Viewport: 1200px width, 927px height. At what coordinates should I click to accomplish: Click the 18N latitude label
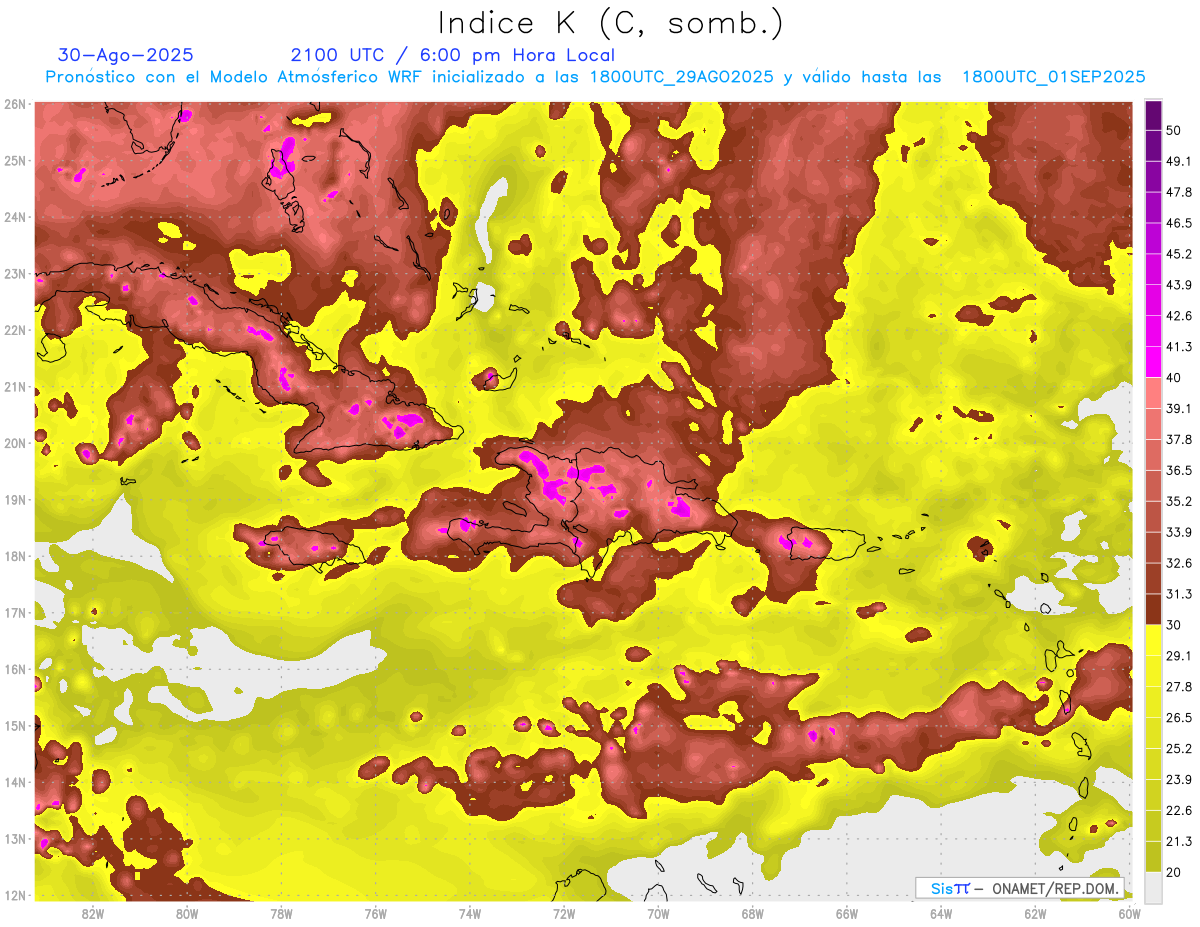pos(15,556)
